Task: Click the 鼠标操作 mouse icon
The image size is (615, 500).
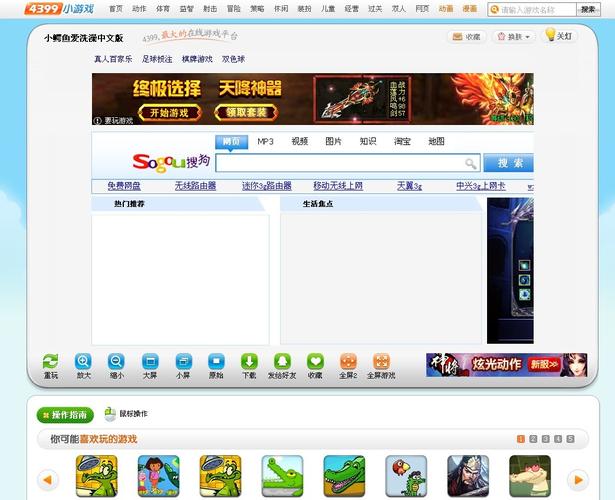Action: tap(111, 414)
